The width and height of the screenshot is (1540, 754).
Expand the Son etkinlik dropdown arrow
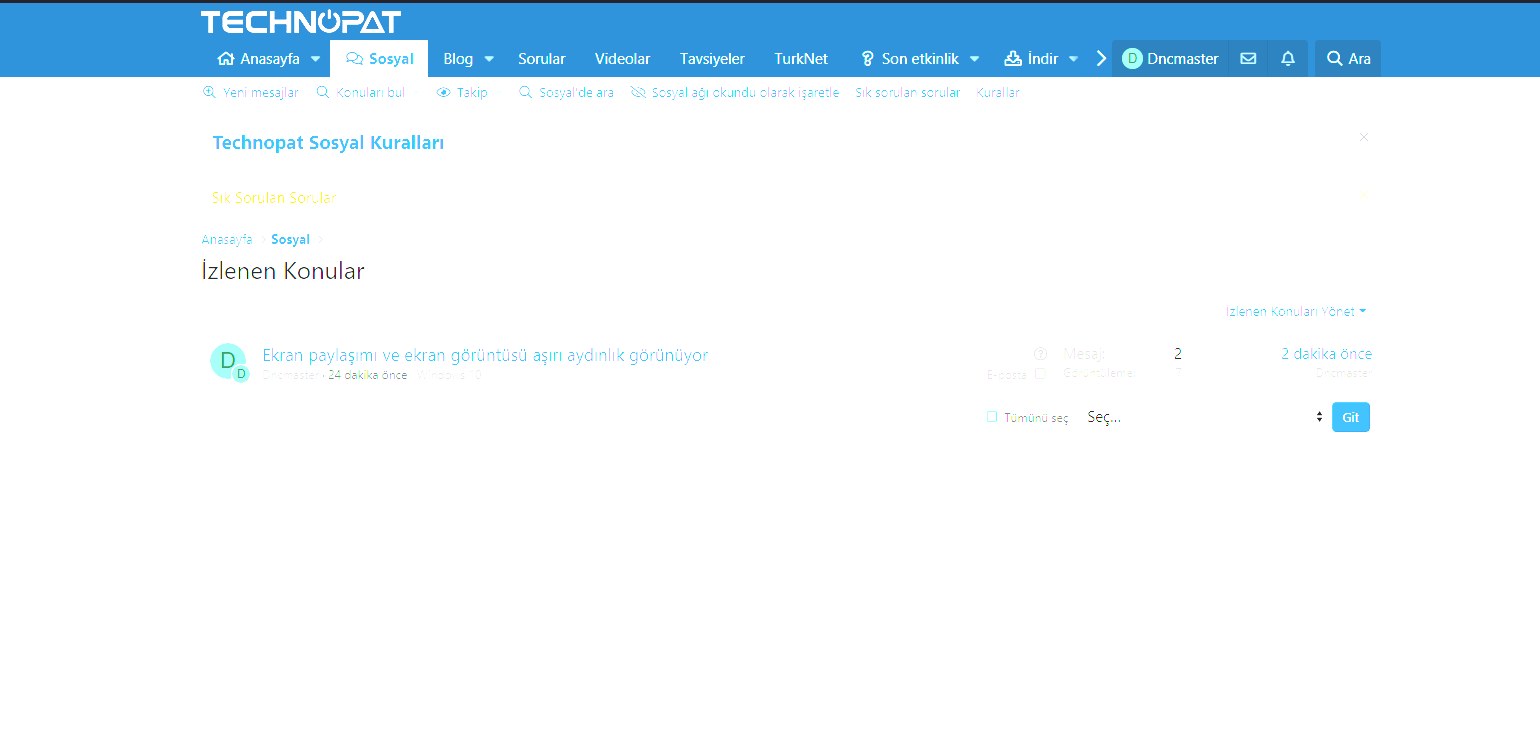pyautogui.click(x=974, y=58)
